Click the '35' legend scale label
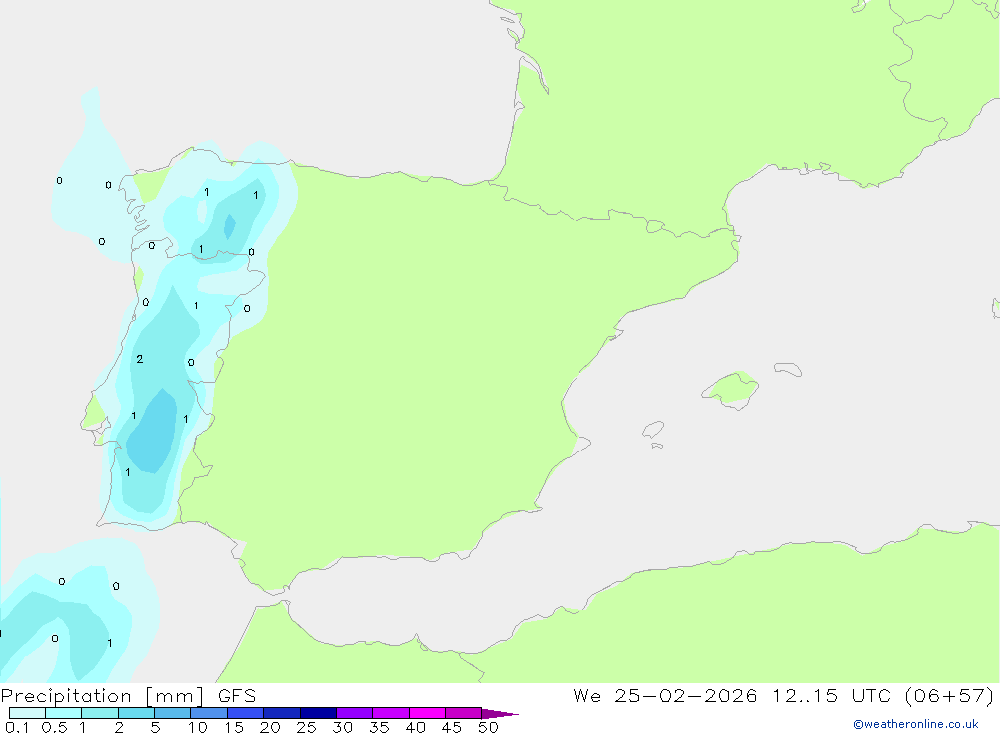The image size is (1000, 733). click(379, 727)
